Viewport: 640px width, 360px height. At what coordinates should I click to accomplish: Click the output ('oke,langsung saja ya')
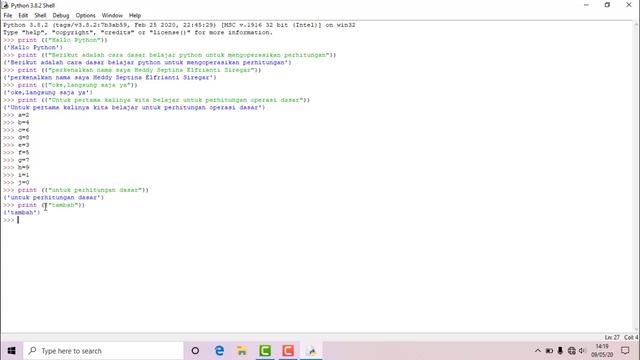[x=48, y=93]
